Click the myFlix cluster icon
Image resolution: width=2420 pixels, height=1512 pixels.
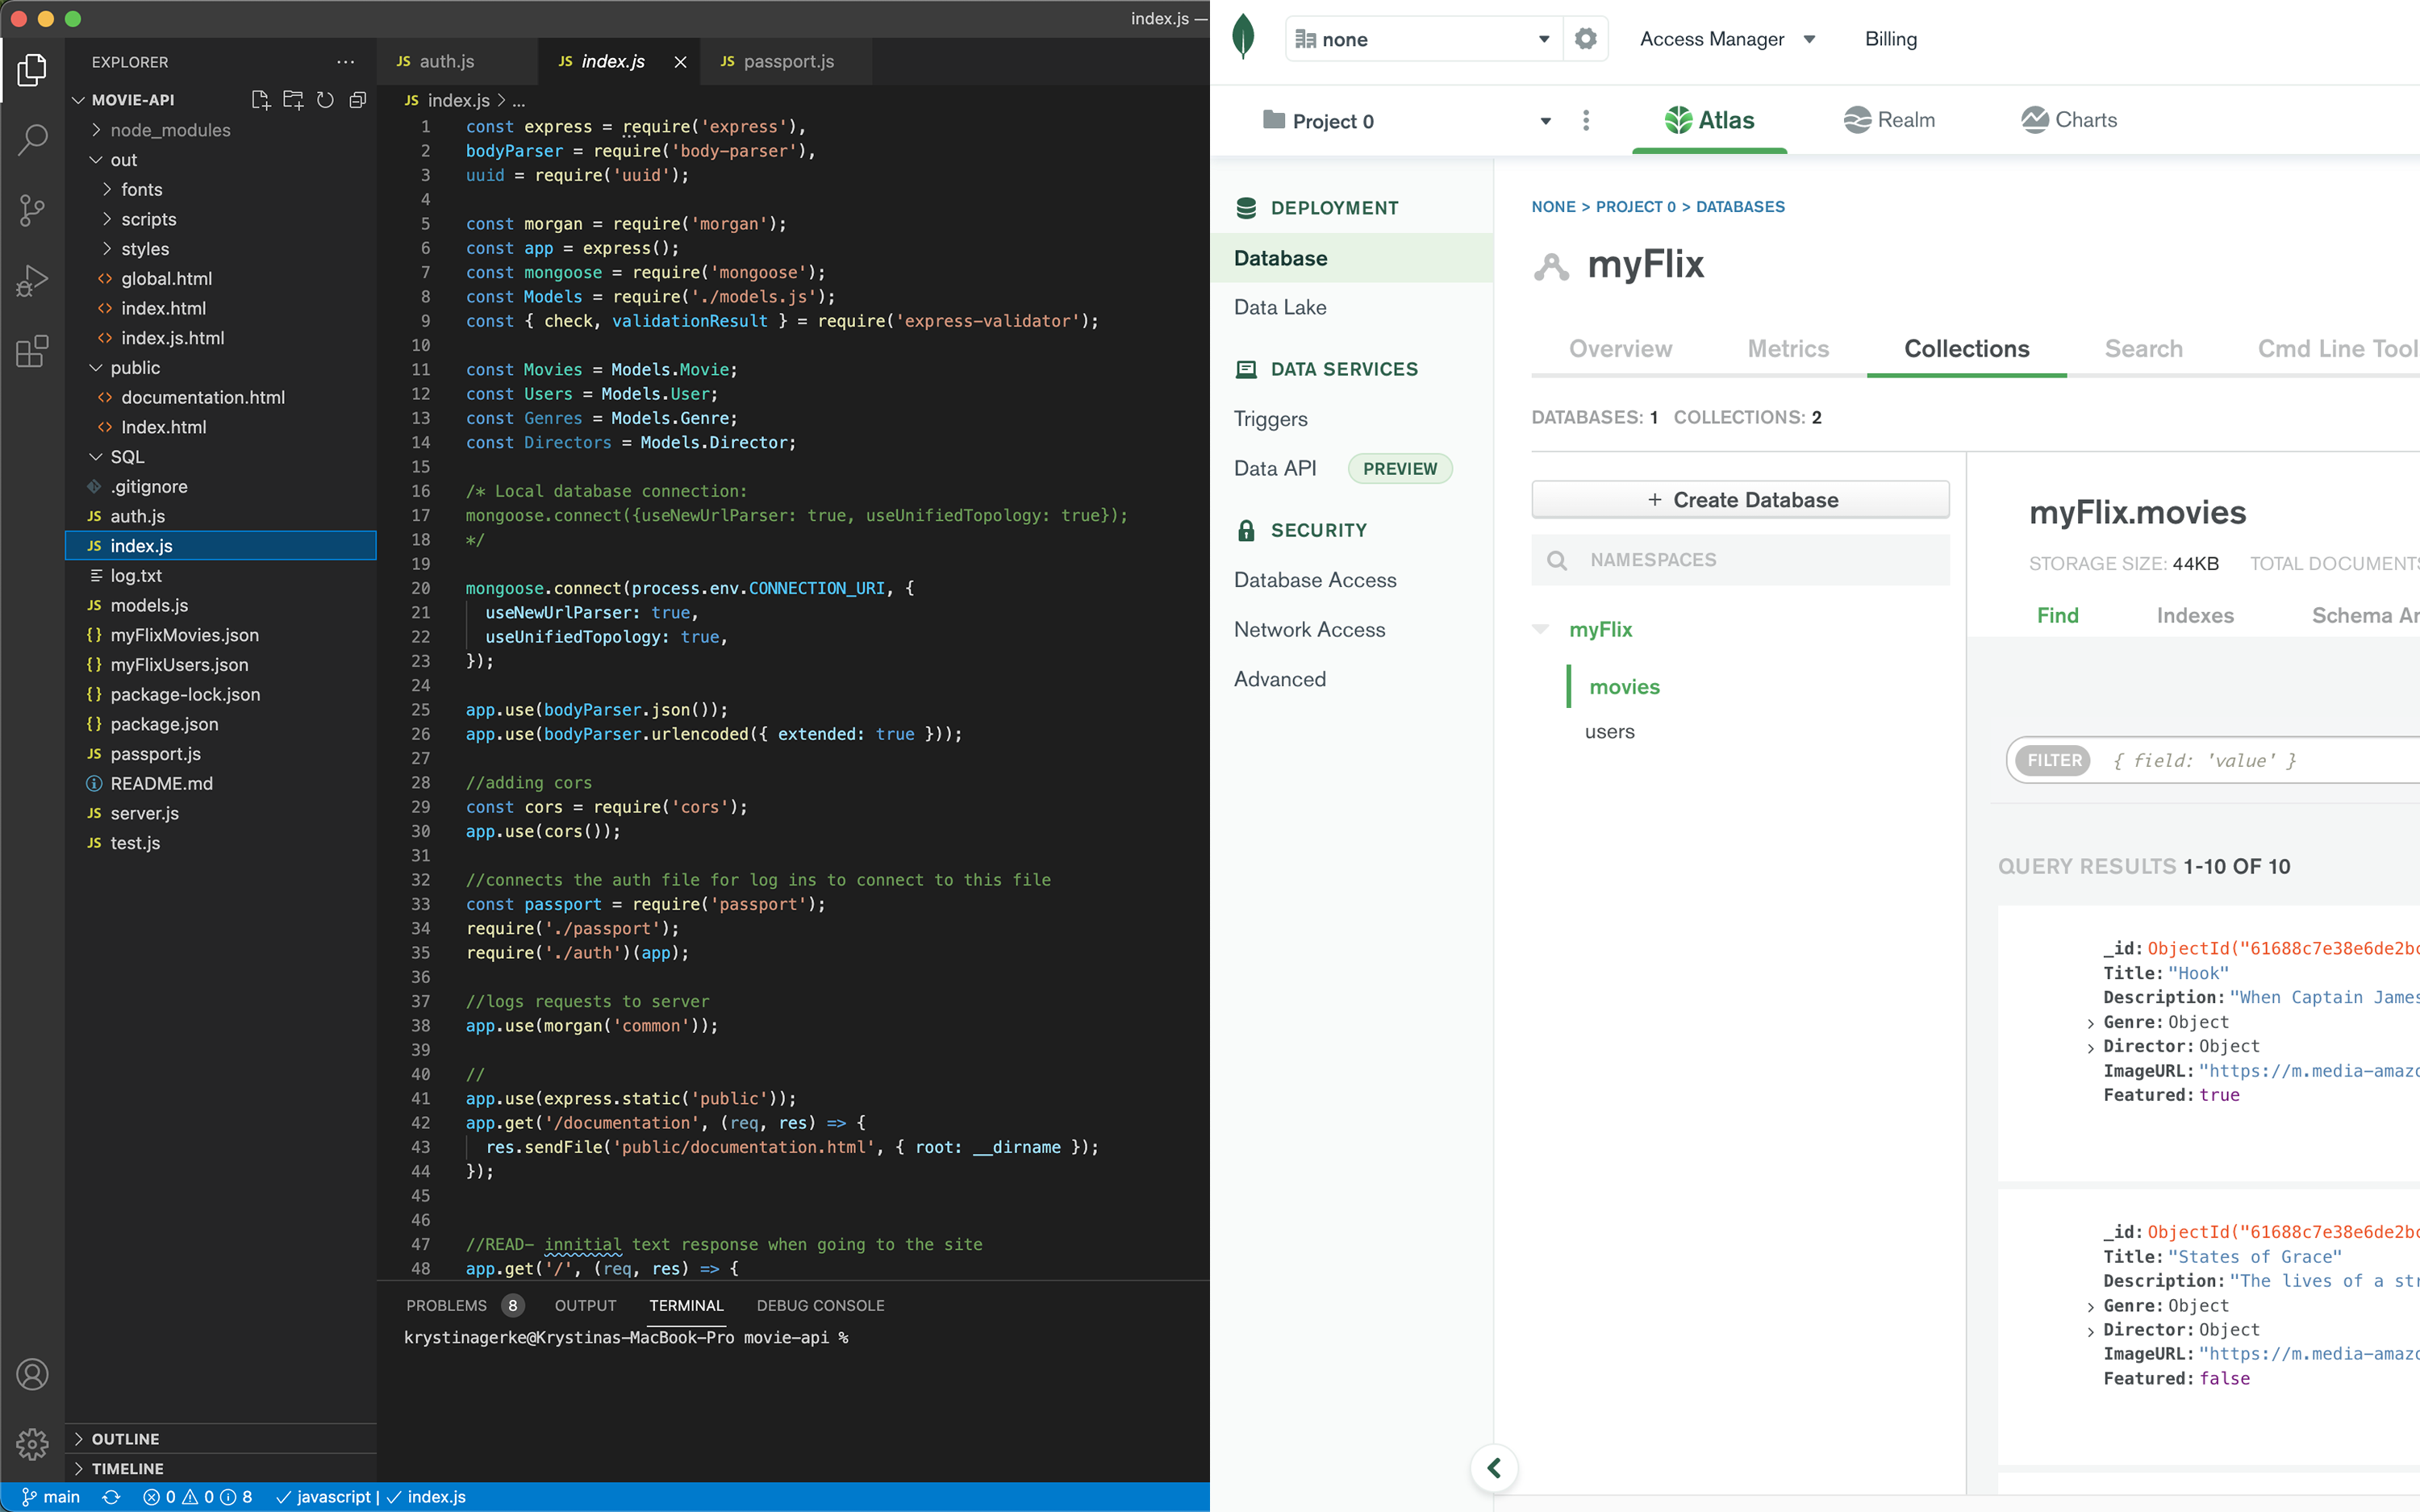(1551, 266)
